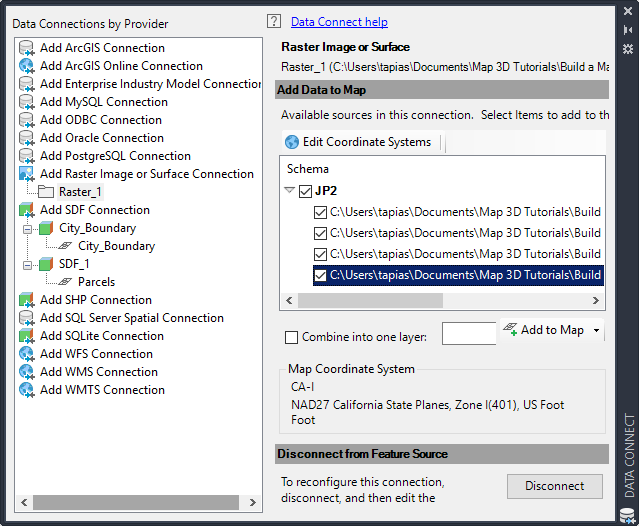Image resolution: width=639 pixels, height=526 pixels.
Task: Click the Disconnect button
Action: (x=554, y=486)
